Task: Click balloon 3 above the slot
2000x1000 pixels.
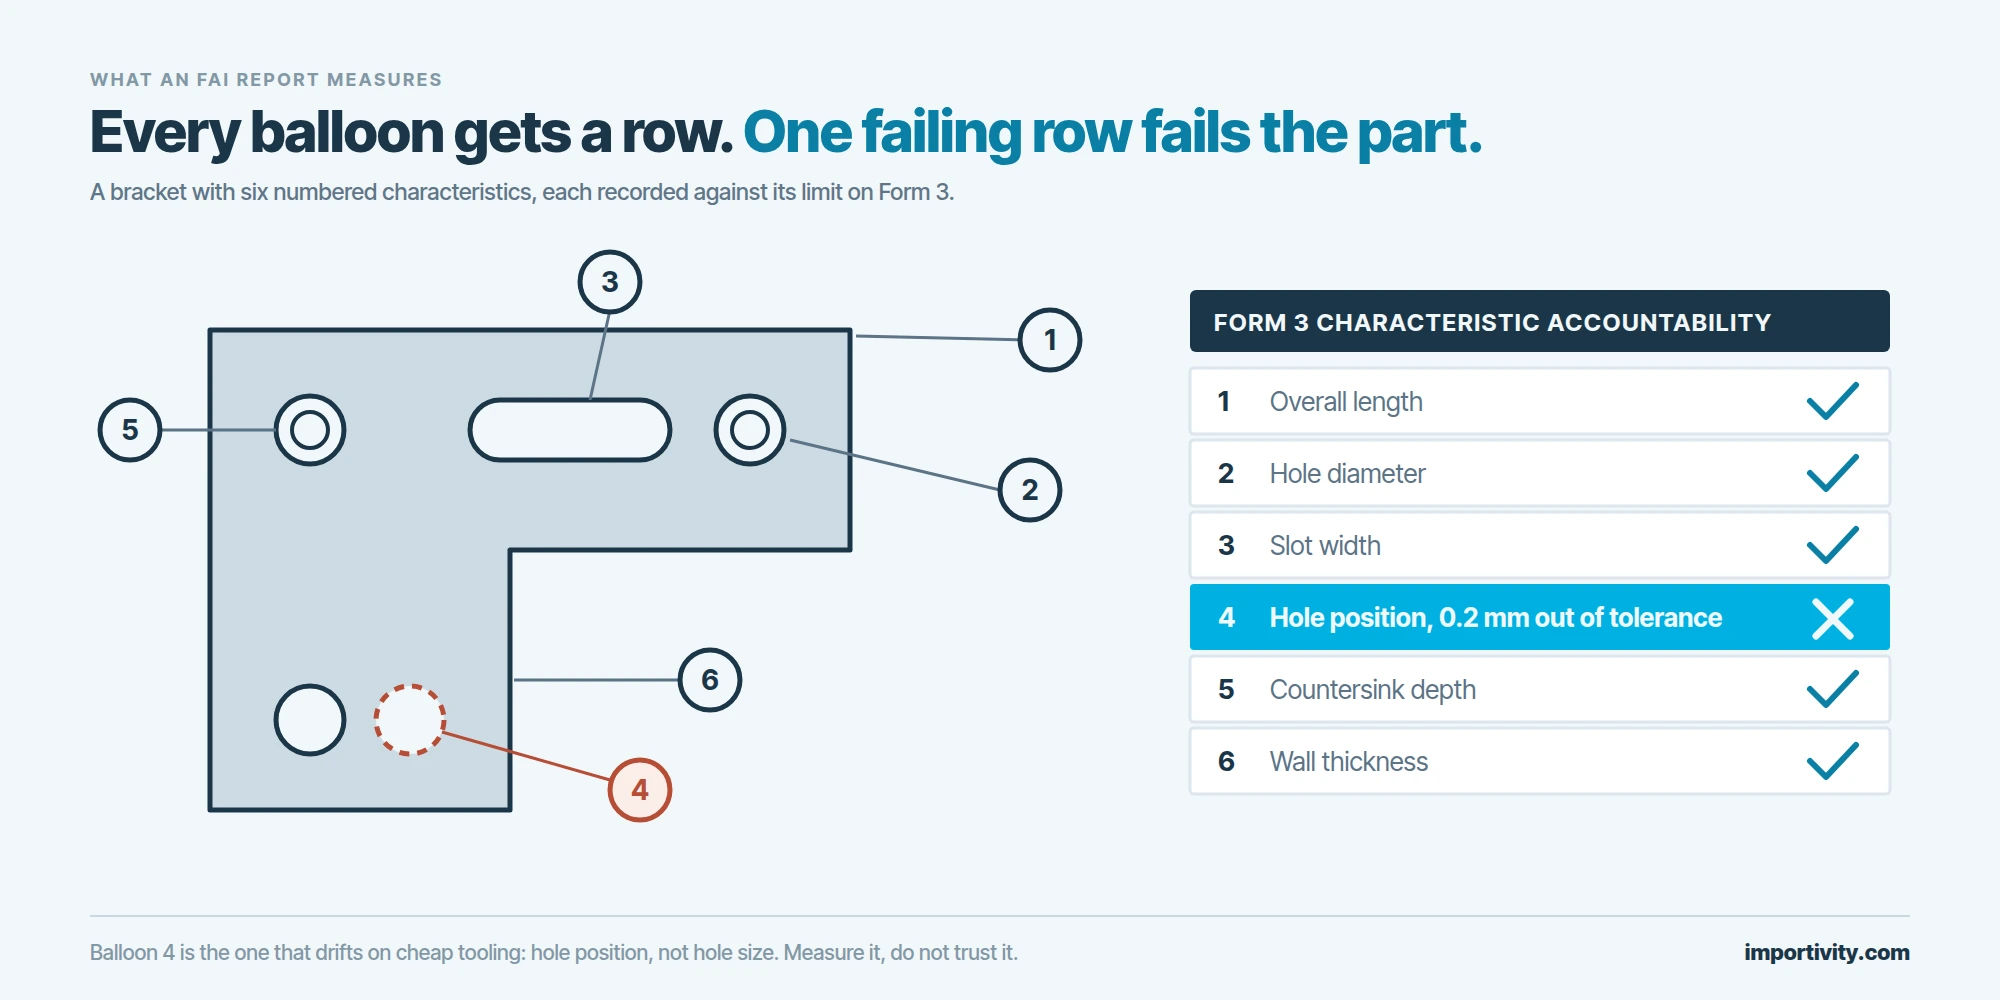Action: tap(610, 282)
